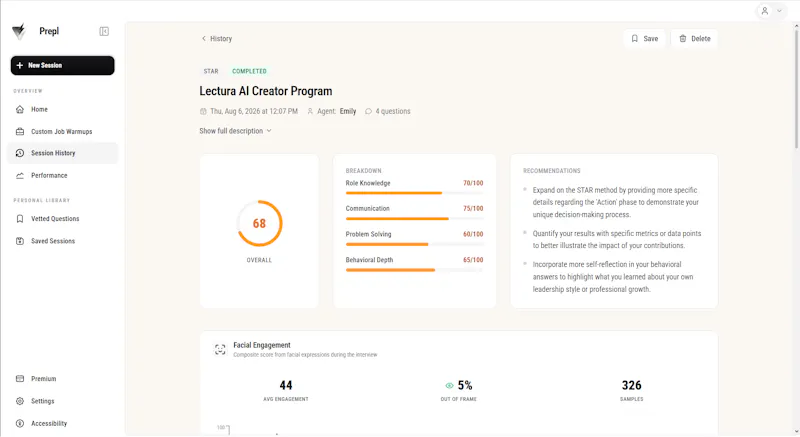Click the recommendation about the STAR method
Screen dimensions: 800x437
click(x=616, y=202)
